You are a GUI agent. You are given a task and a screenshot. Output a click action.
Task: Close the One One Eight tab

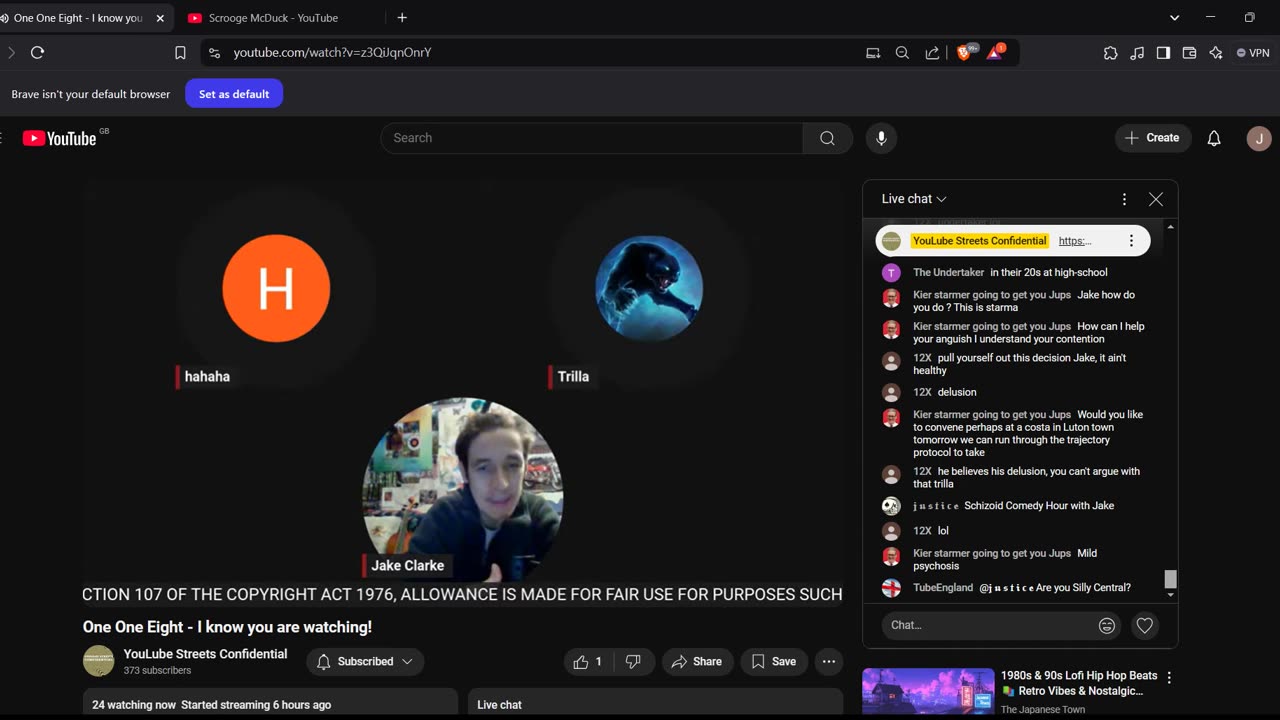(x=160, y=18)
